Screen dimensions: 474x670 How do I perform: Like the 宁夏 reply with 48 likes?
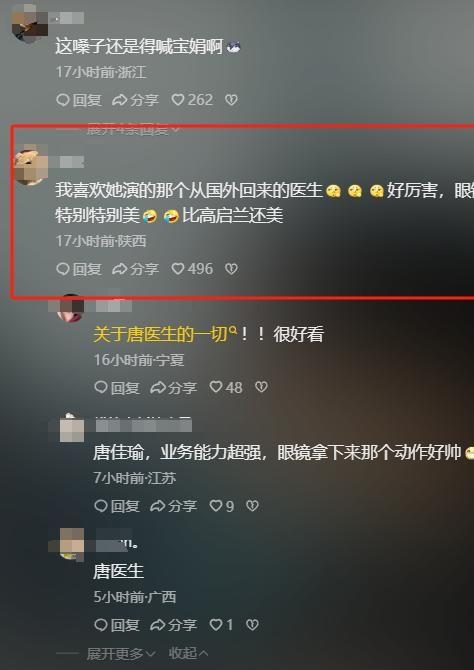pyautogui.click(x=226, y=388)
